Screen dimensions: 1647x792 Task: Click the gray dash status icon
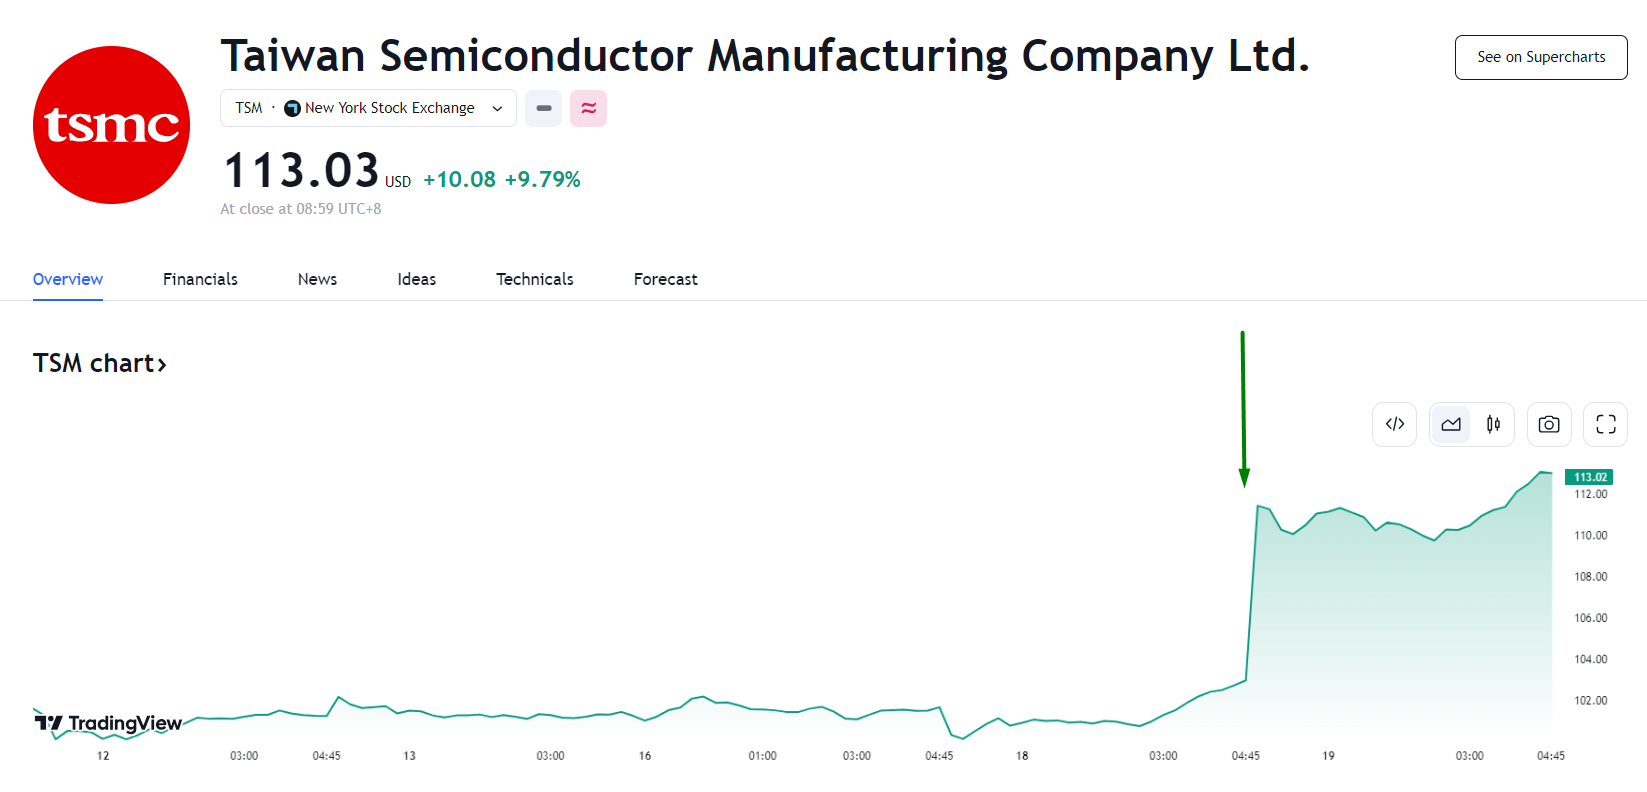pyautogui.click(x=543, y=108)
